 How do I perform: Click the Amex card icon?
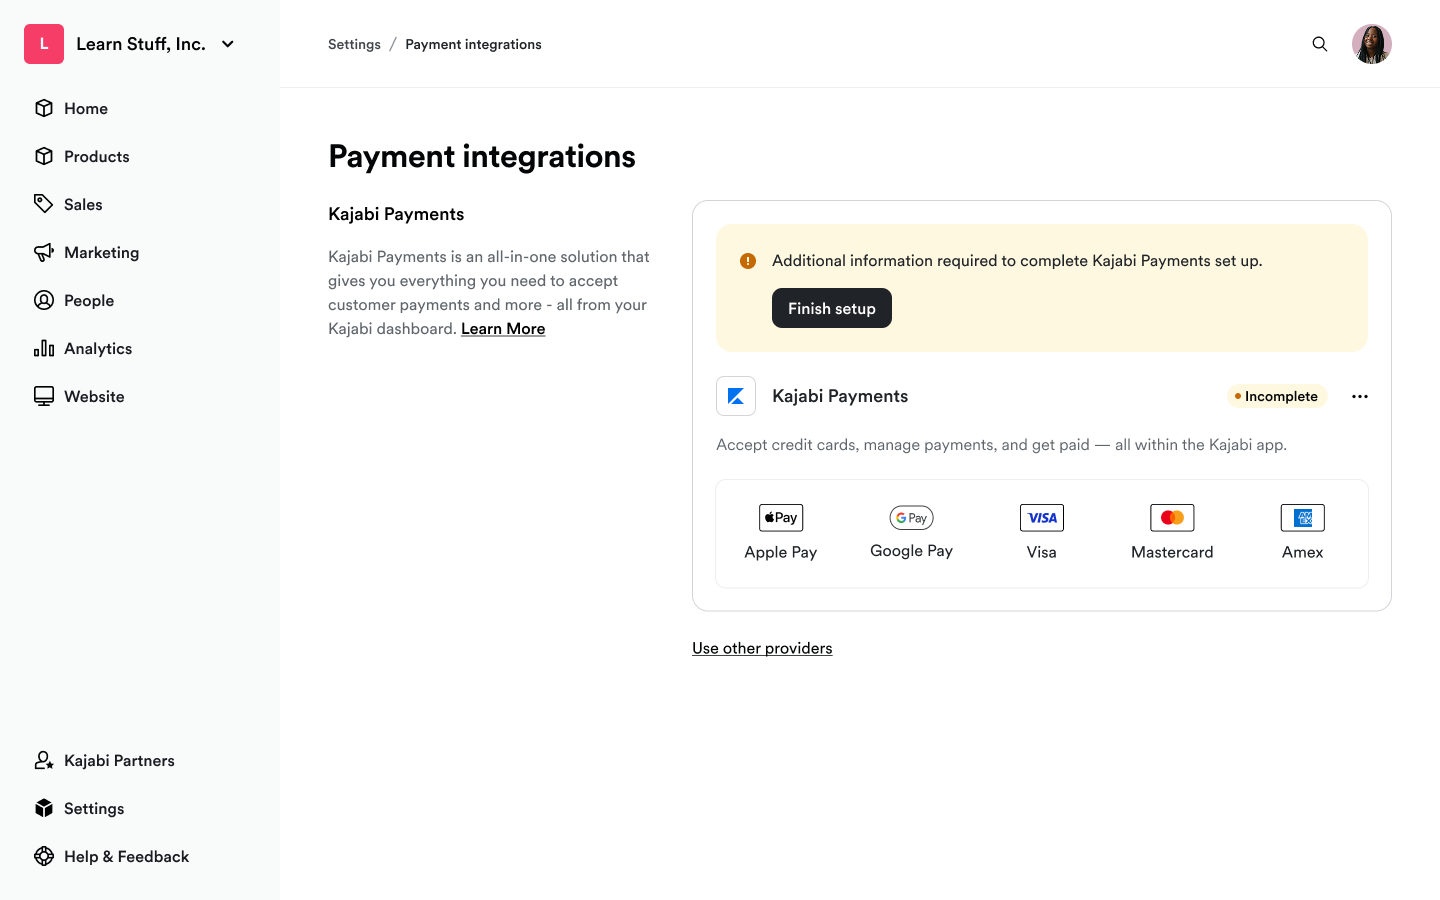tap(1303, 518)
